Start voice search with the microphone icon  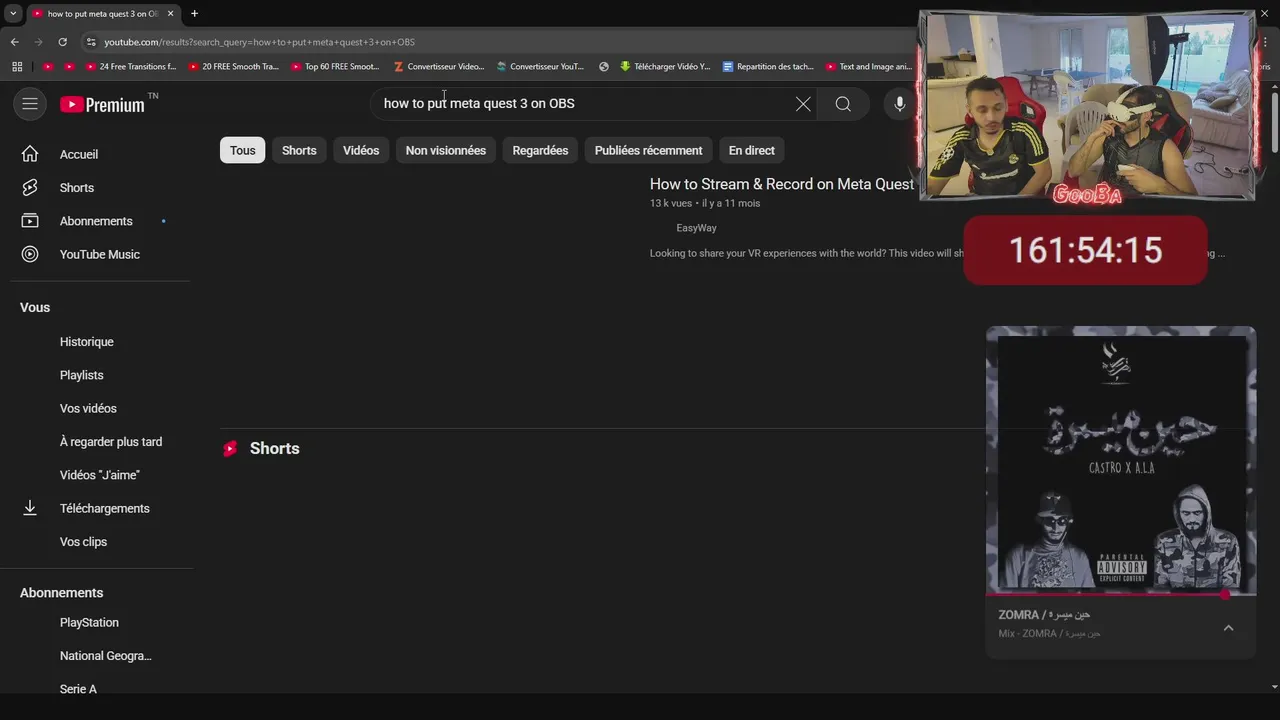899,104
